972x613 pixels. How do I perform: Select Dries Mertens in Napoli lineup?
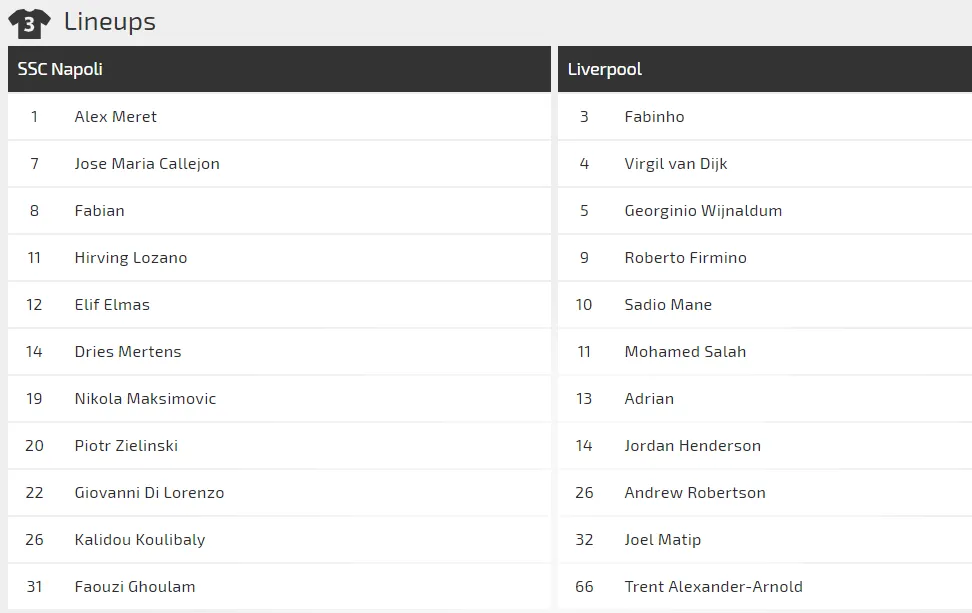click(x=128, y=352)
